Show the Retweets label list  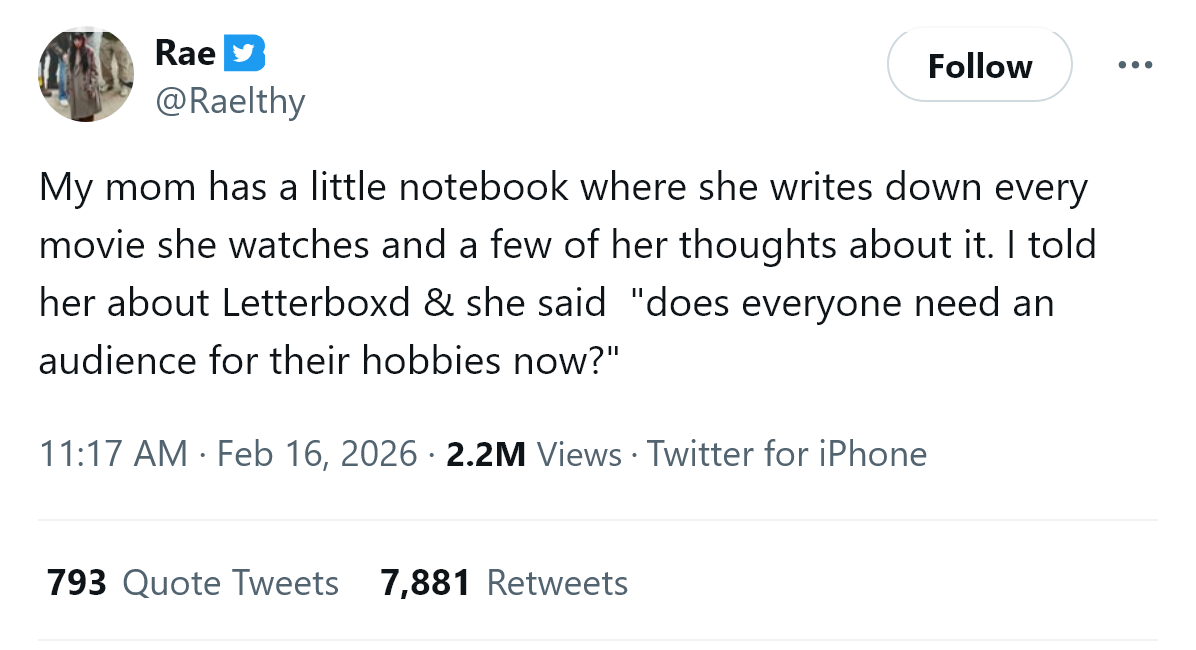557,582
